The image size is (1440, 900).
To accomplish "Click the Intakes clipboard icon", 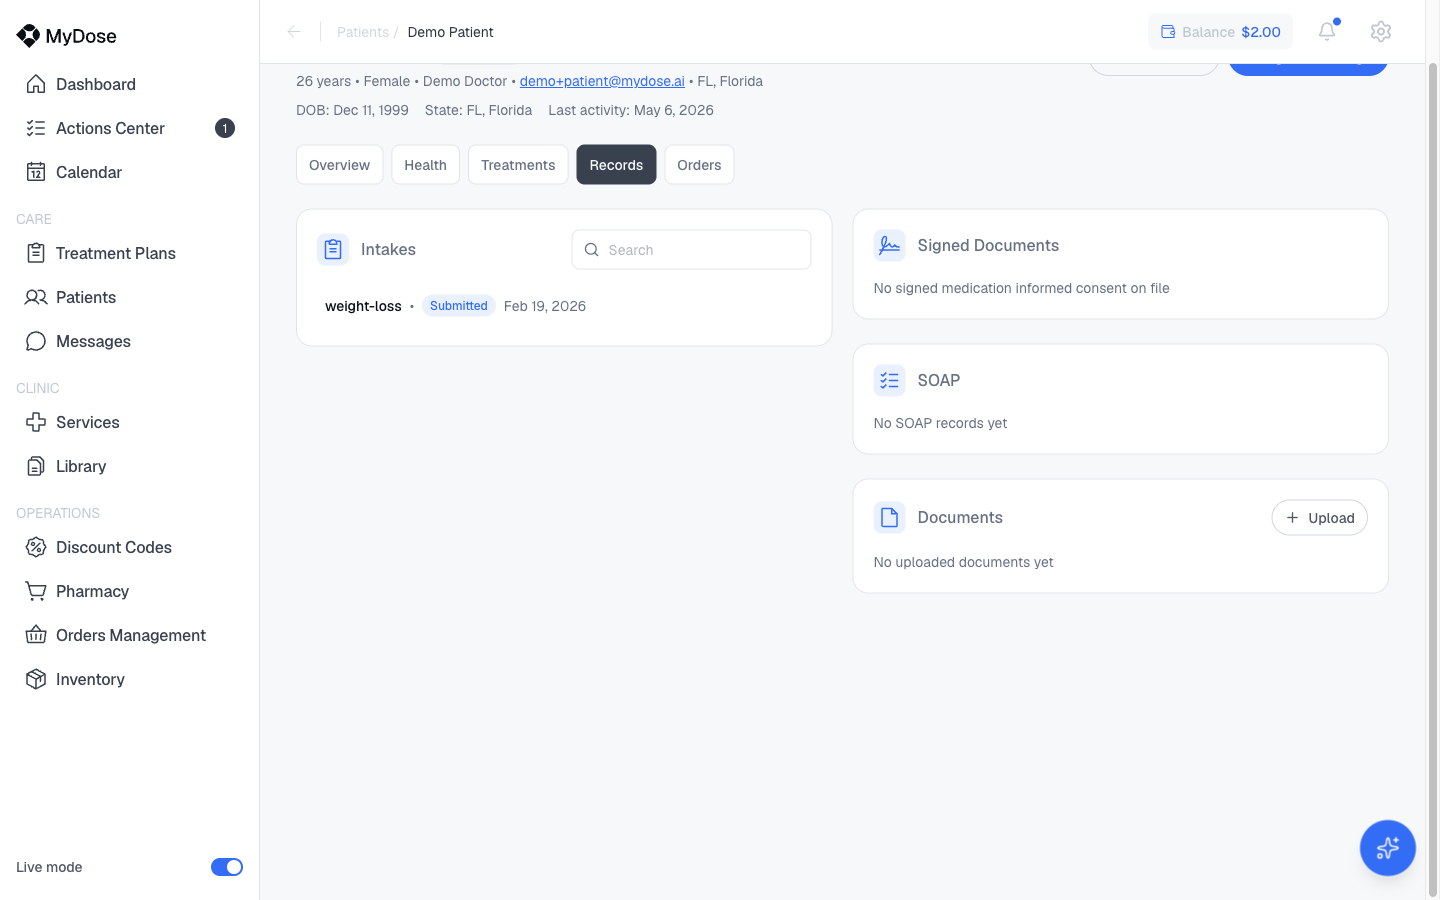I will click(333, 249).
